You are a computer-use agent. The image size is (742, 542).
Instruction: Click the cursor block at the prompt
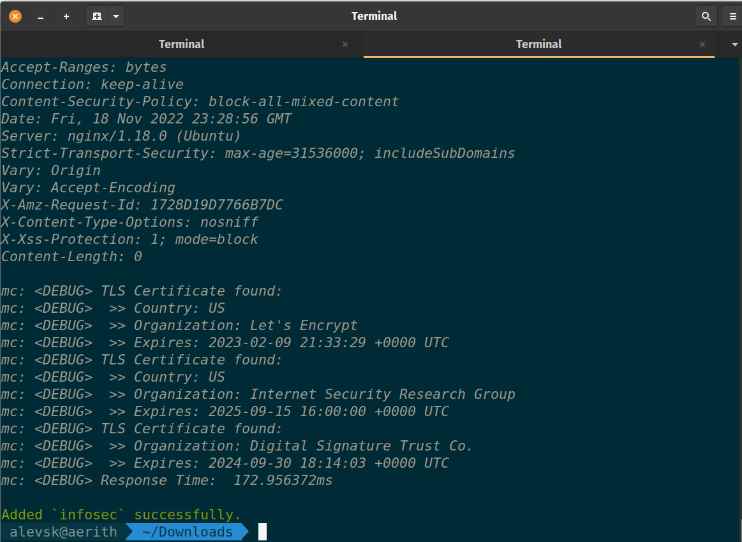click(263, 532)
